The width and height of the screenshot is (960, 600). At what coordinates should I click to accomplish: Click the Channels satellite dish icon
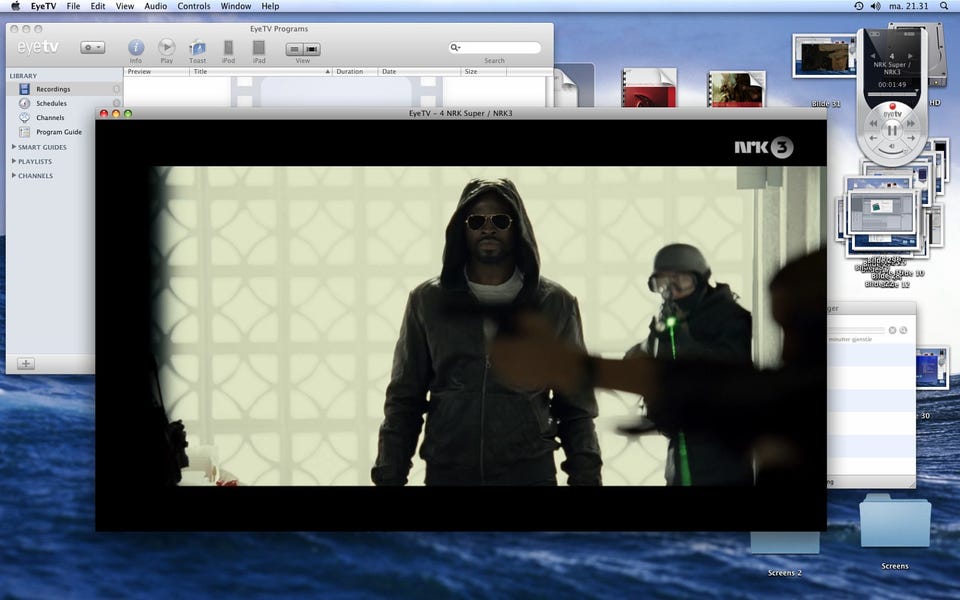point(24,118)
